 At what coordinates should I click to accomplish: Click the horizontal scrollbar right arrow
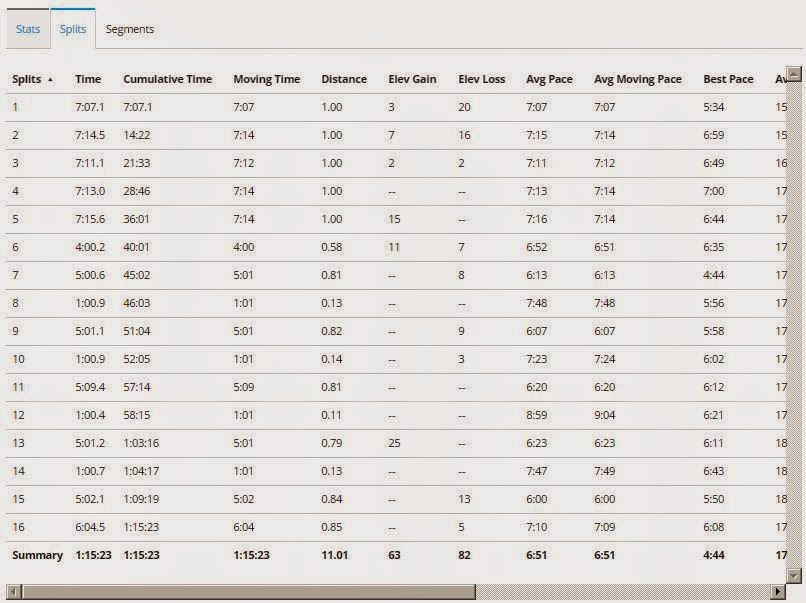tap(778, 591)
